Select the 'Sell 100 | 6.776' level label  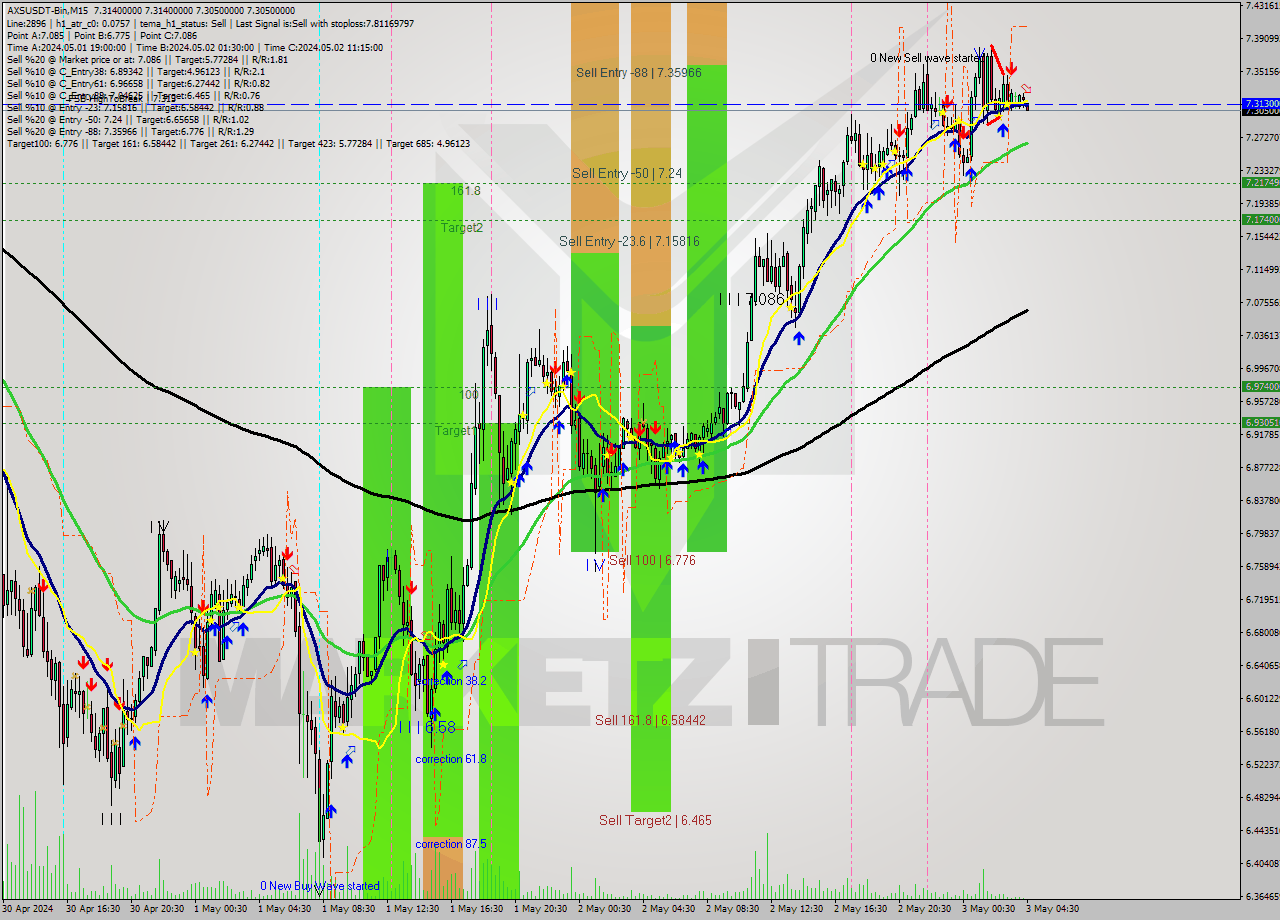coord(652,561)
